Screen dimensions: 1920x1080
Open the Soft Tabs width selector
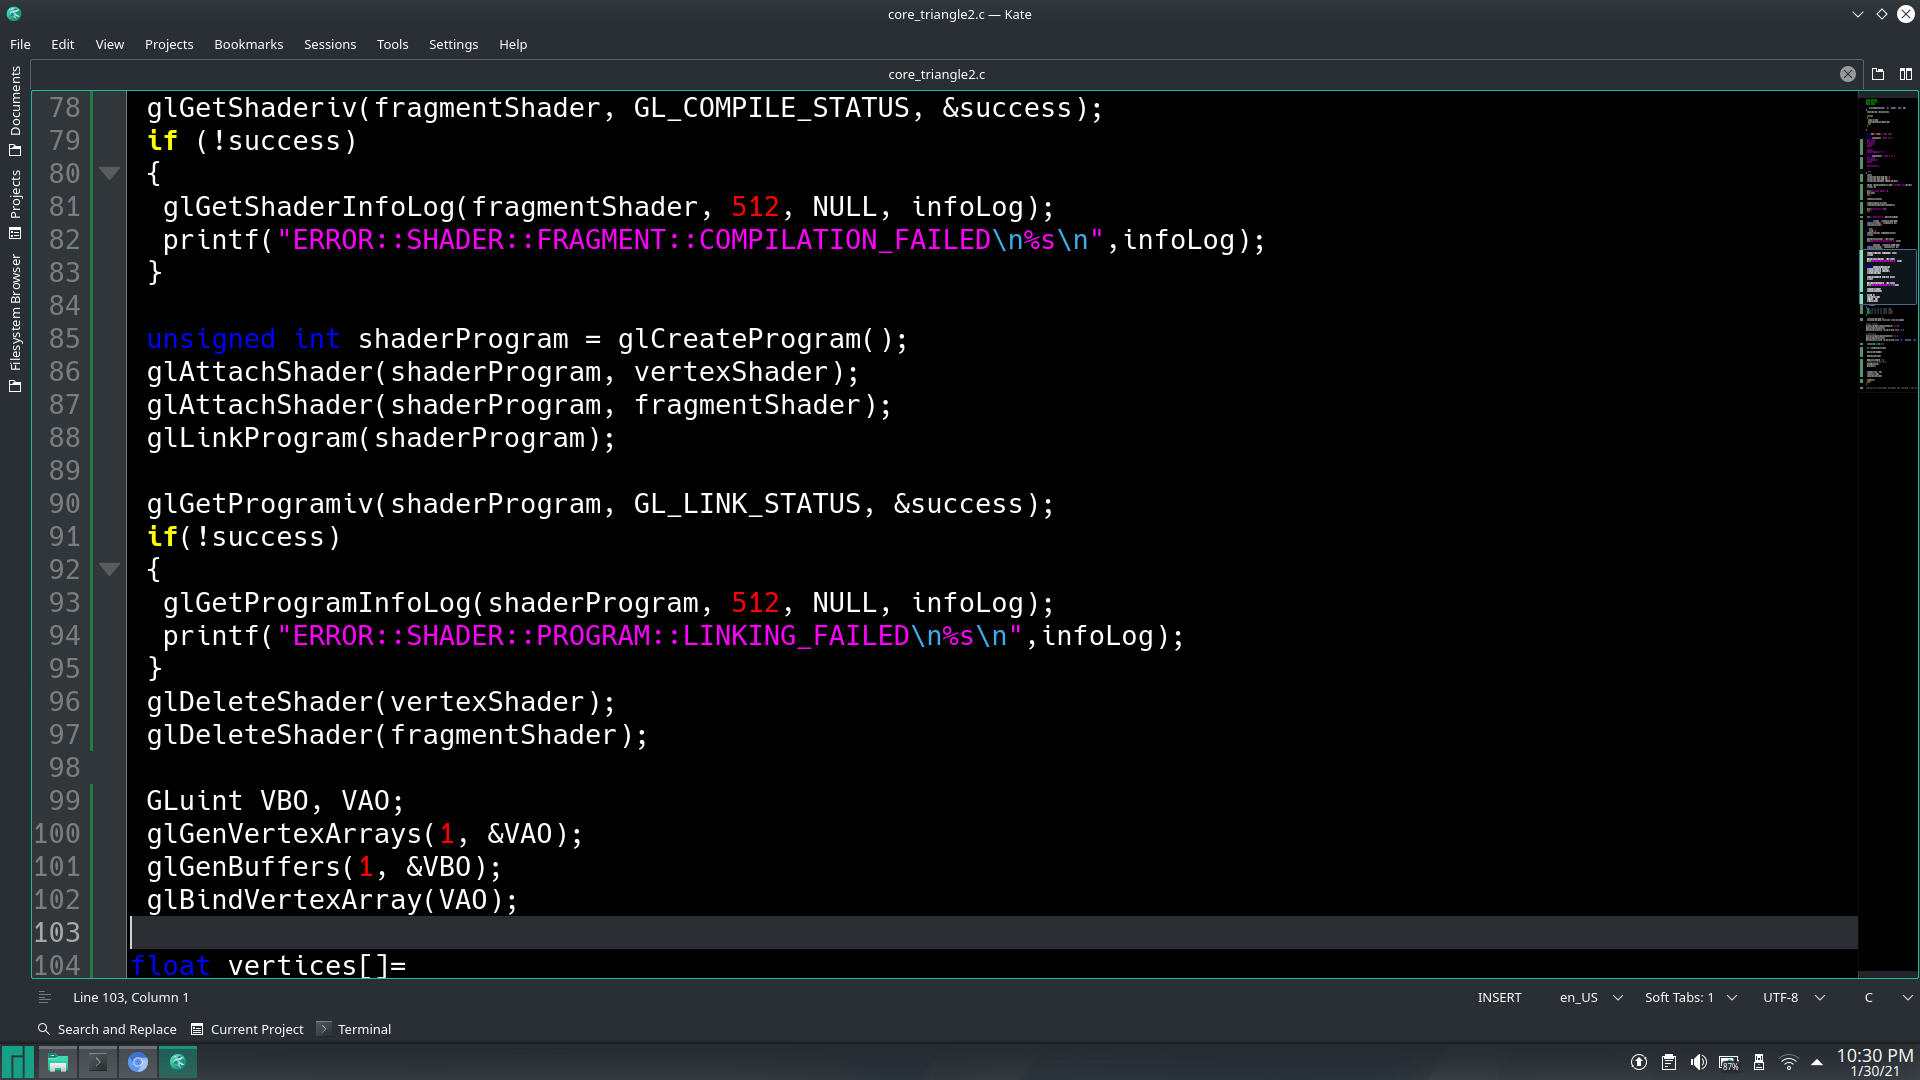pos(1690,997)
